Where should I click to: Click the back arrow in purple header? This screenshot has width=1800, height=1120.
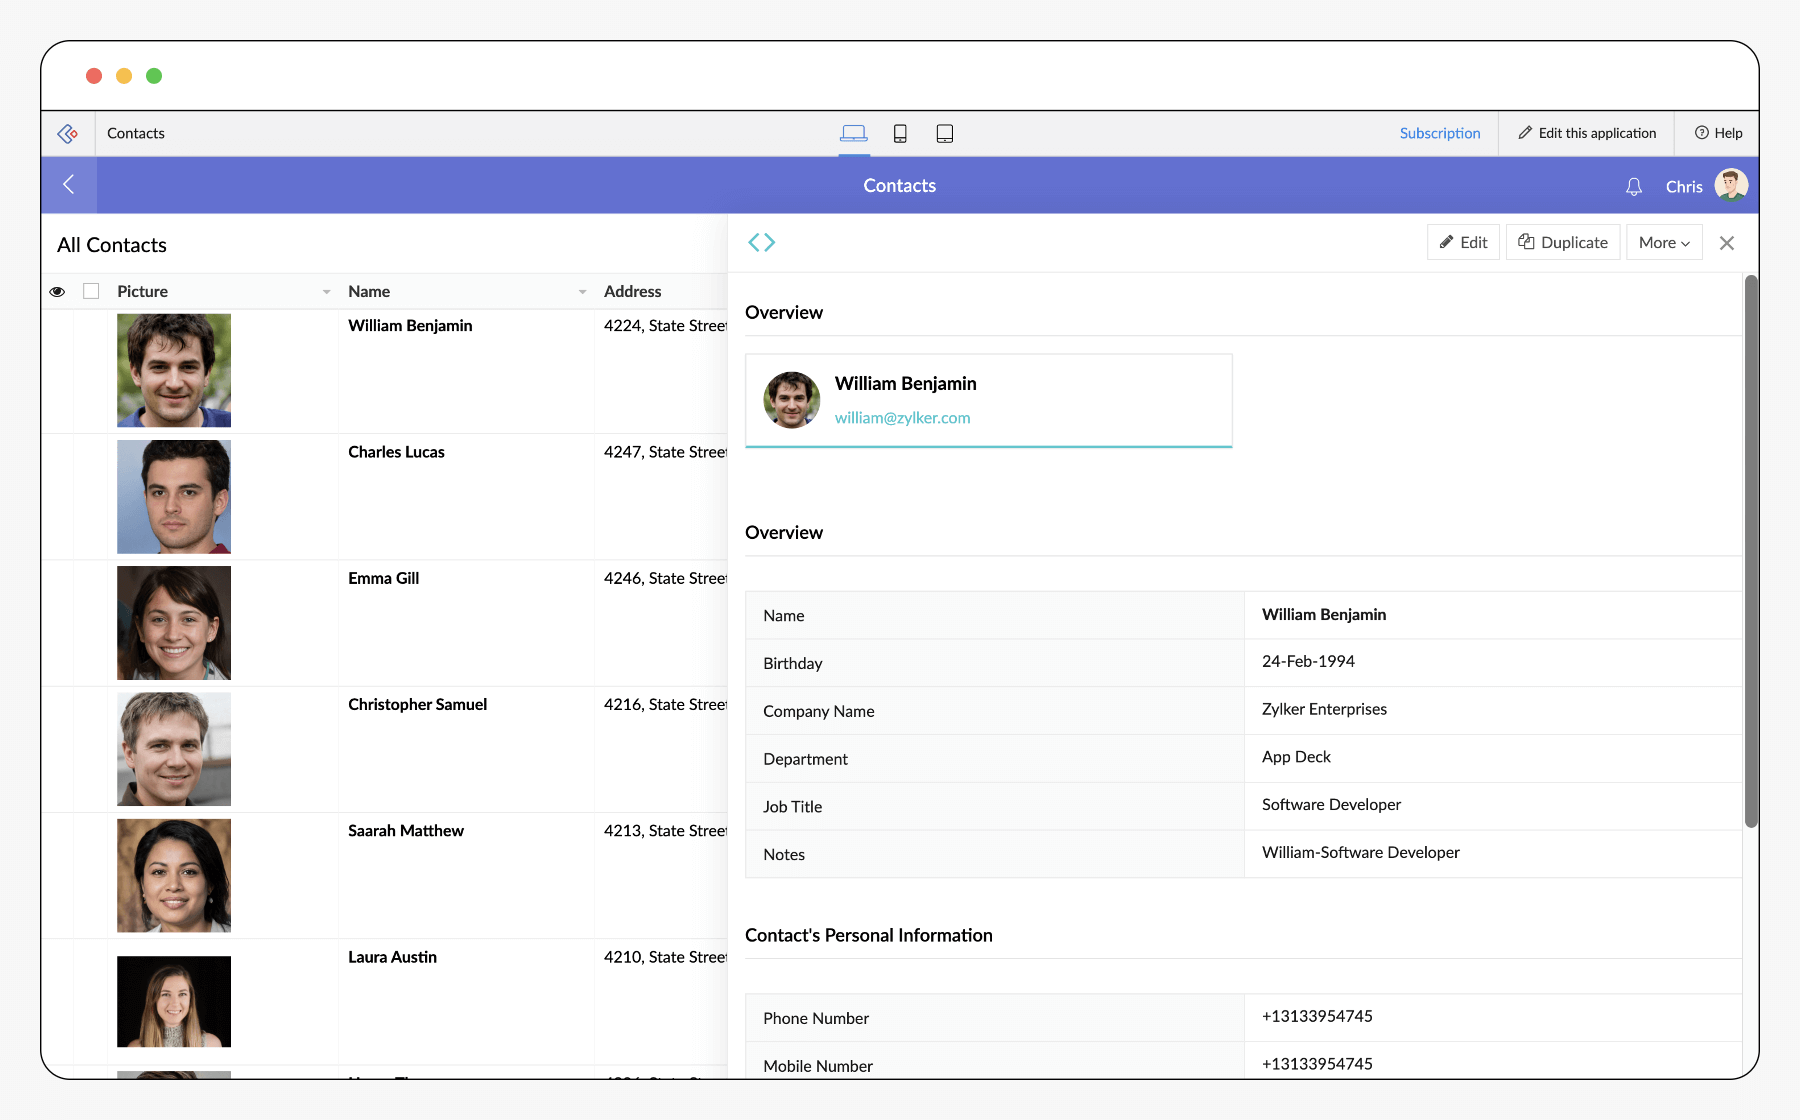point(69,185)
